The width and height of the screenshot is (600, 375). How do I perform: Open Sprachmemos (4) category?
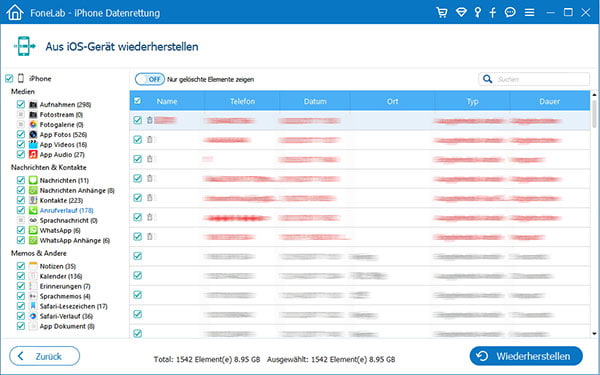point(65,296)
